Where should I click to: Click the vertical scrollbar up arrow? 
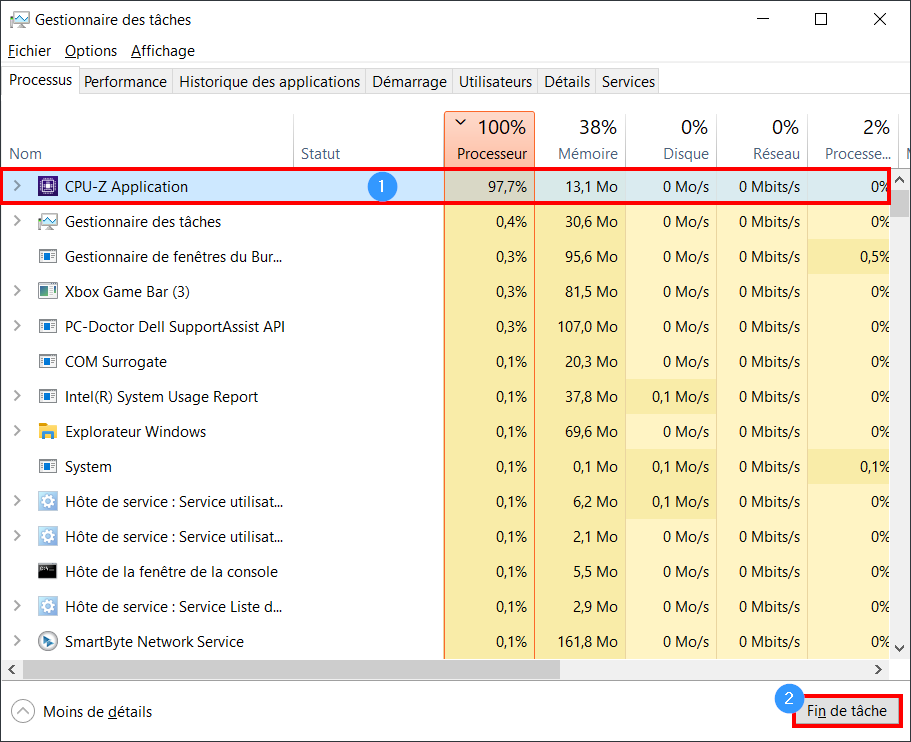[899, 180]
